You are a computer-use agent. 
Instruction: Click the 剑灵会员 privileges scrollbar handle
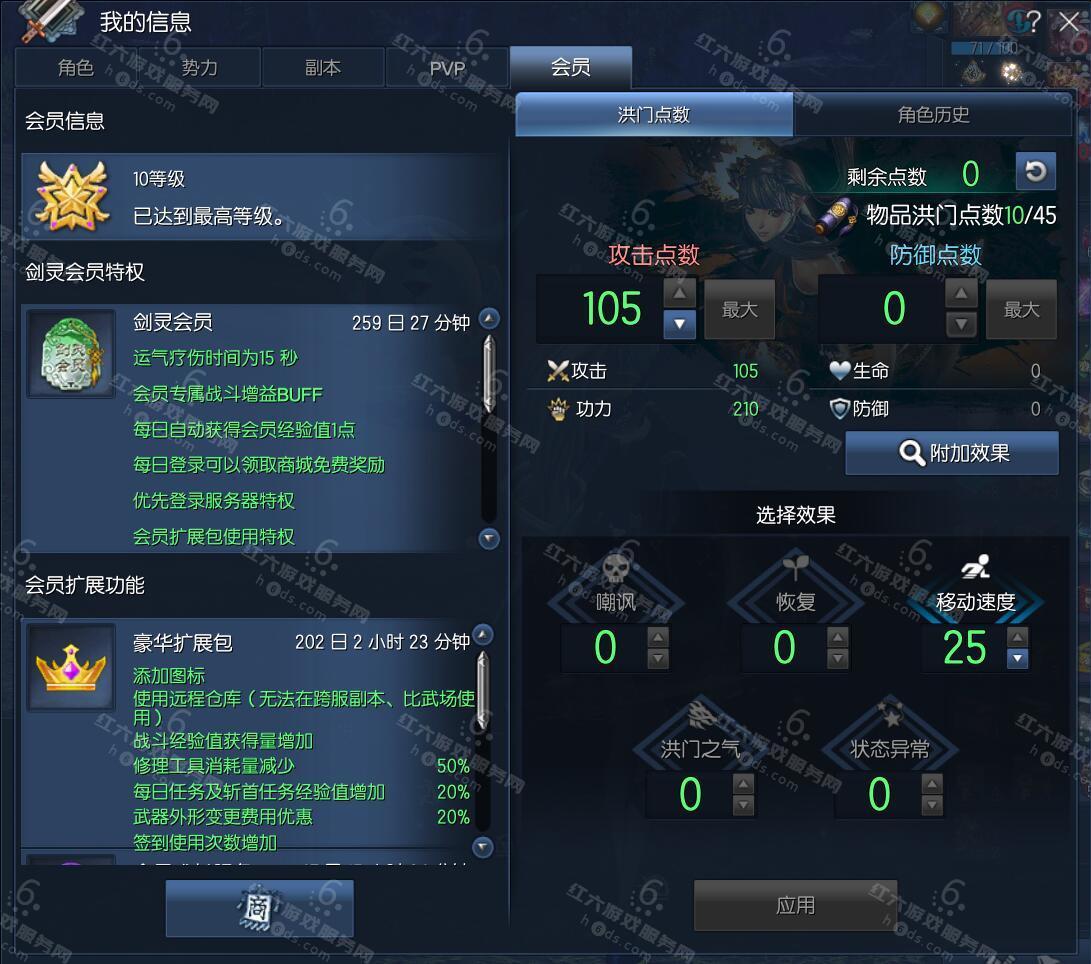tap(489, 374)
